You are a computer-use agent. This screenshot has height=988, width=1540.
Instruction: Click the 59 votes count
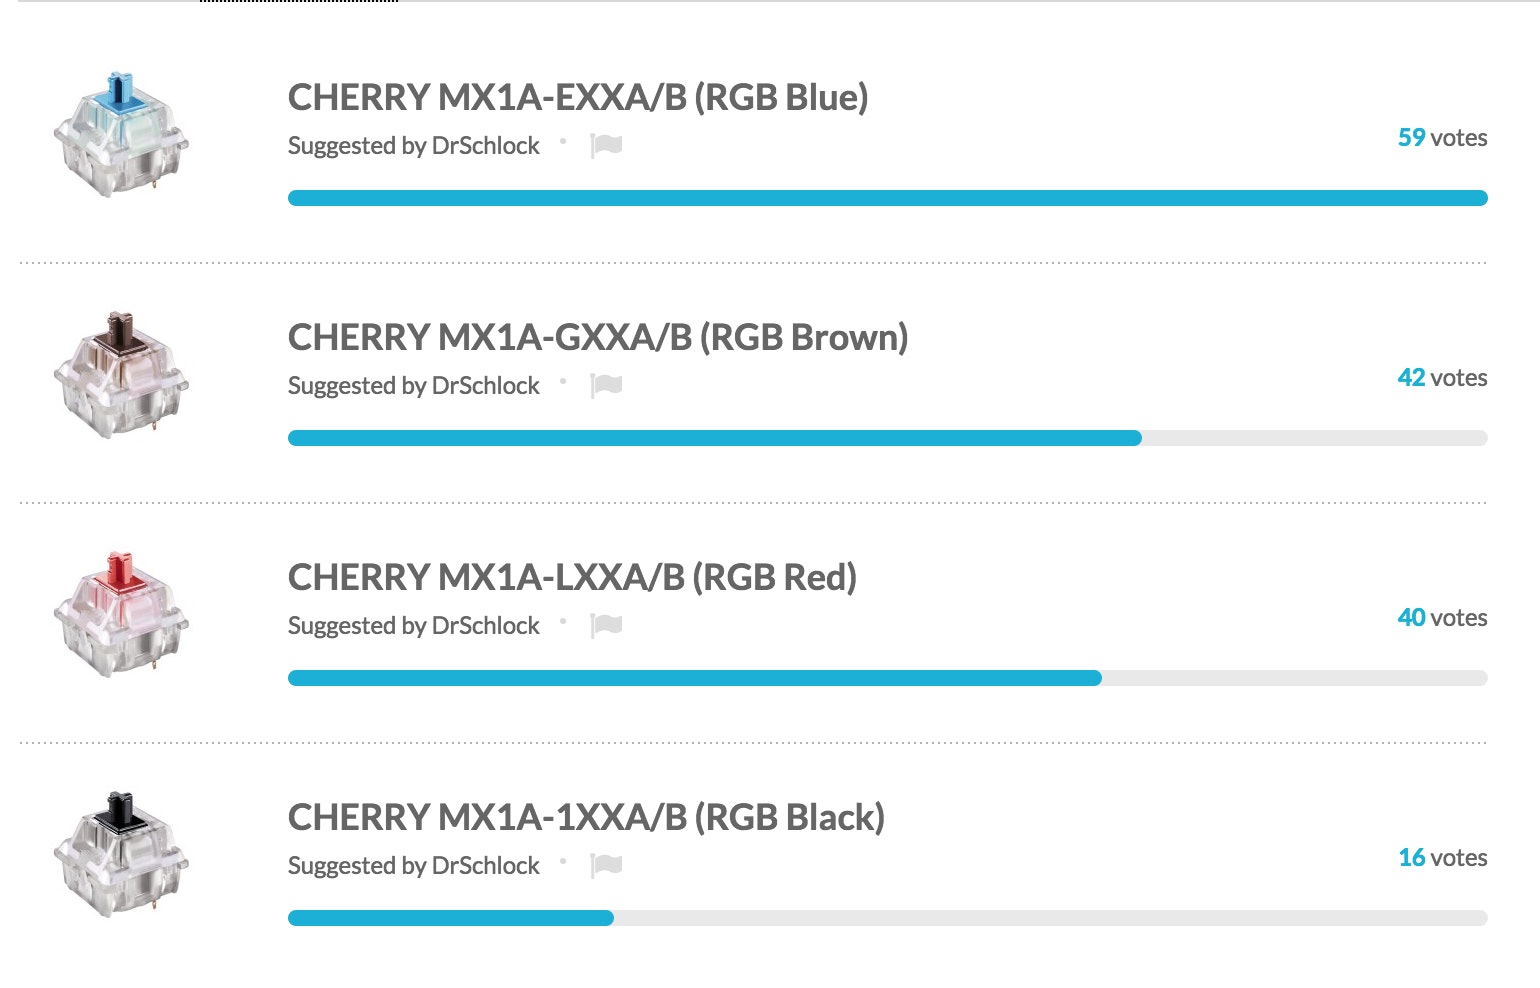click(1442, 138)
